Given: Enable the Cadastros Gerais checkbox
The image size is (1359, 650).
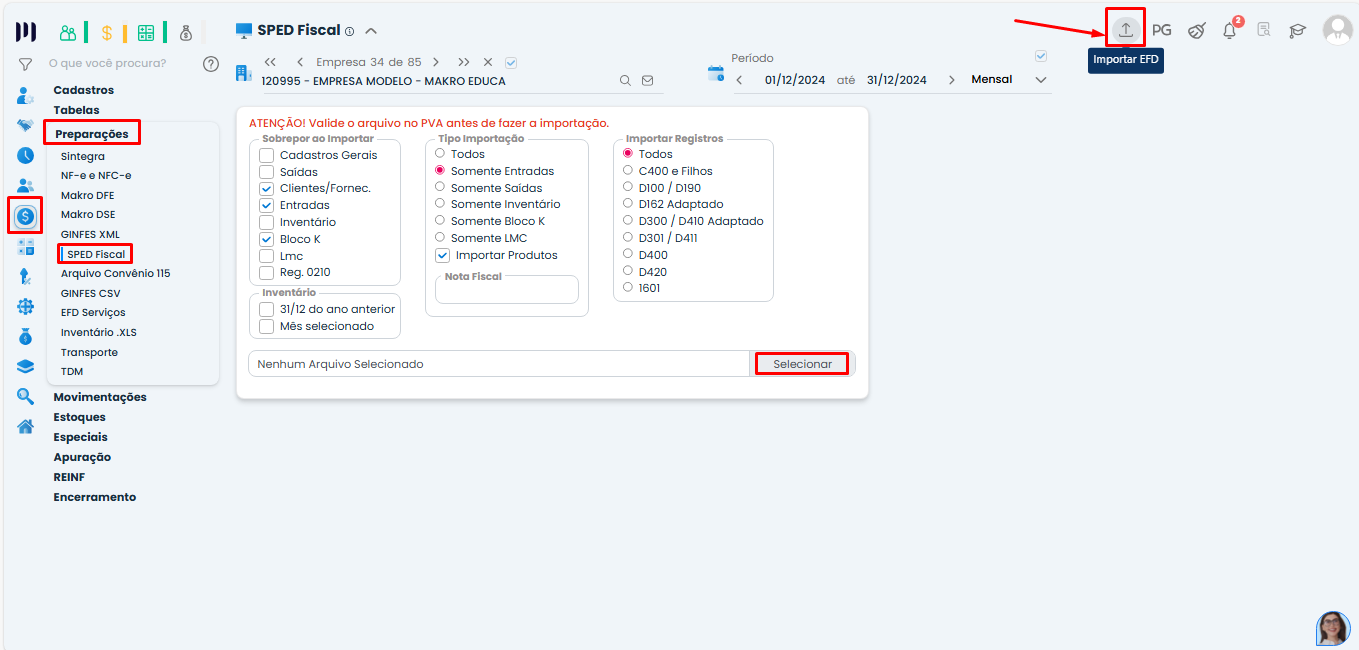Looking at the screenshot, I should (x=266, y=155).
